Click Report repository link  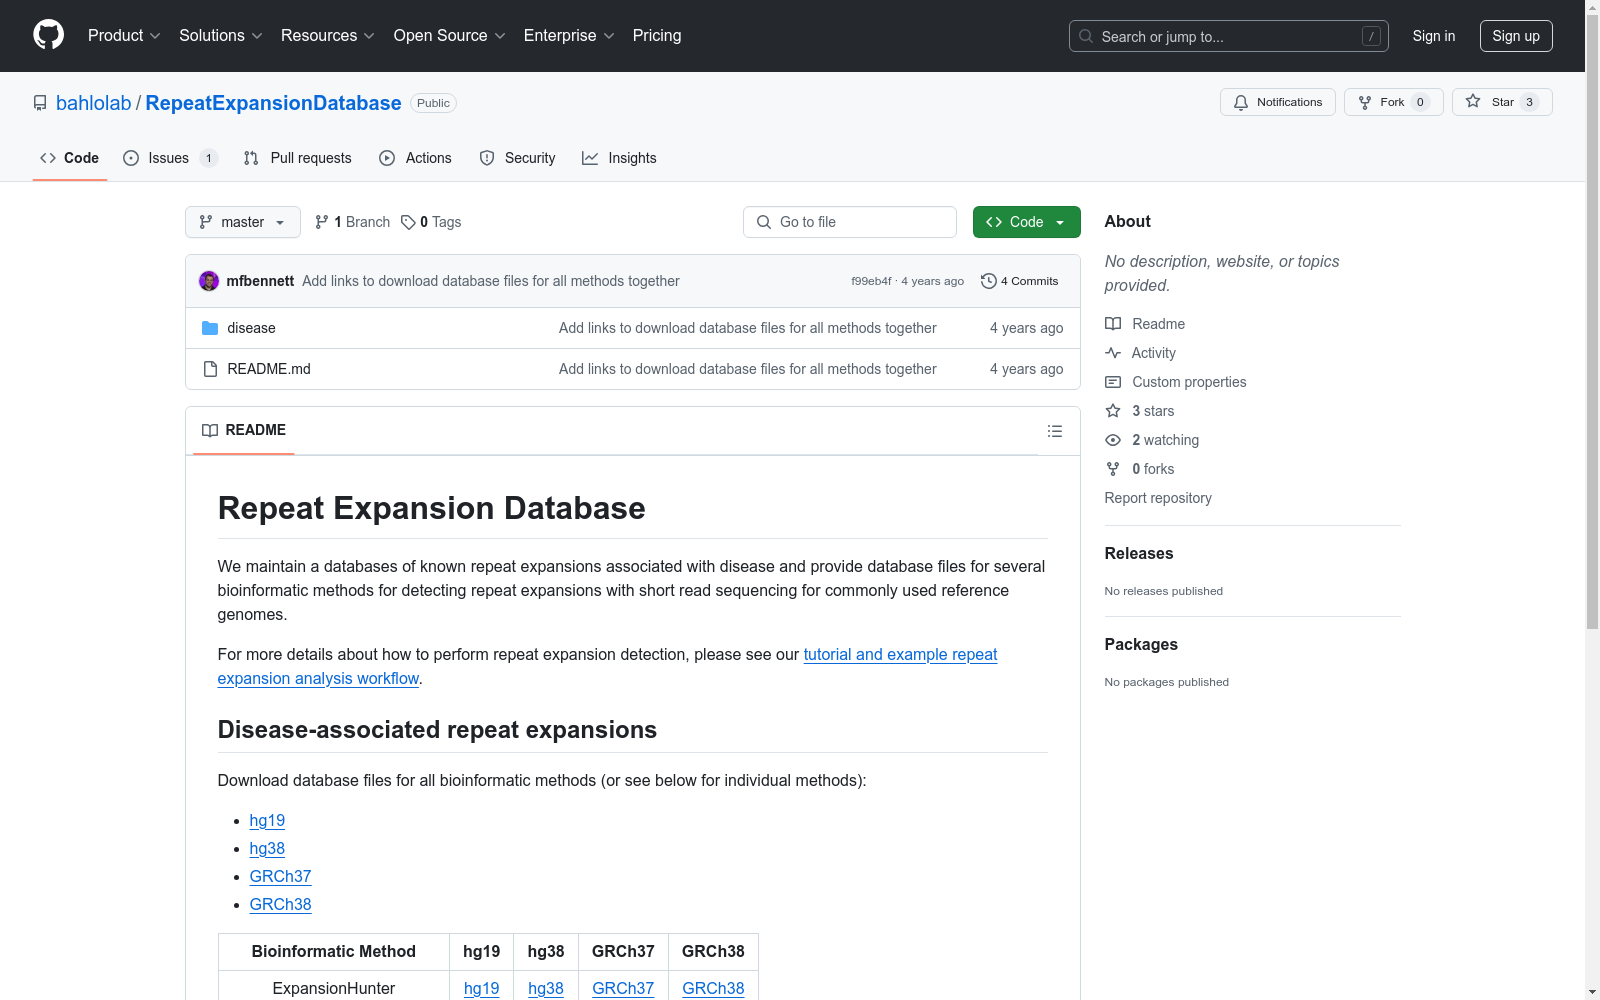coord(1158,498)
